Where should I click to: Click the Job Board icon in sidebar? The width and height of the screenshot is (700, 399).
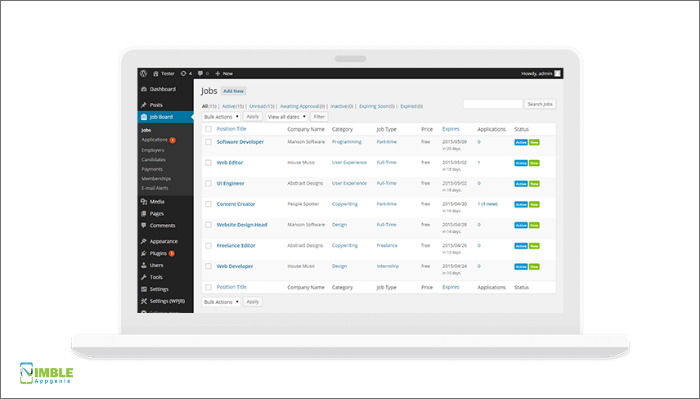click(144, 117)
